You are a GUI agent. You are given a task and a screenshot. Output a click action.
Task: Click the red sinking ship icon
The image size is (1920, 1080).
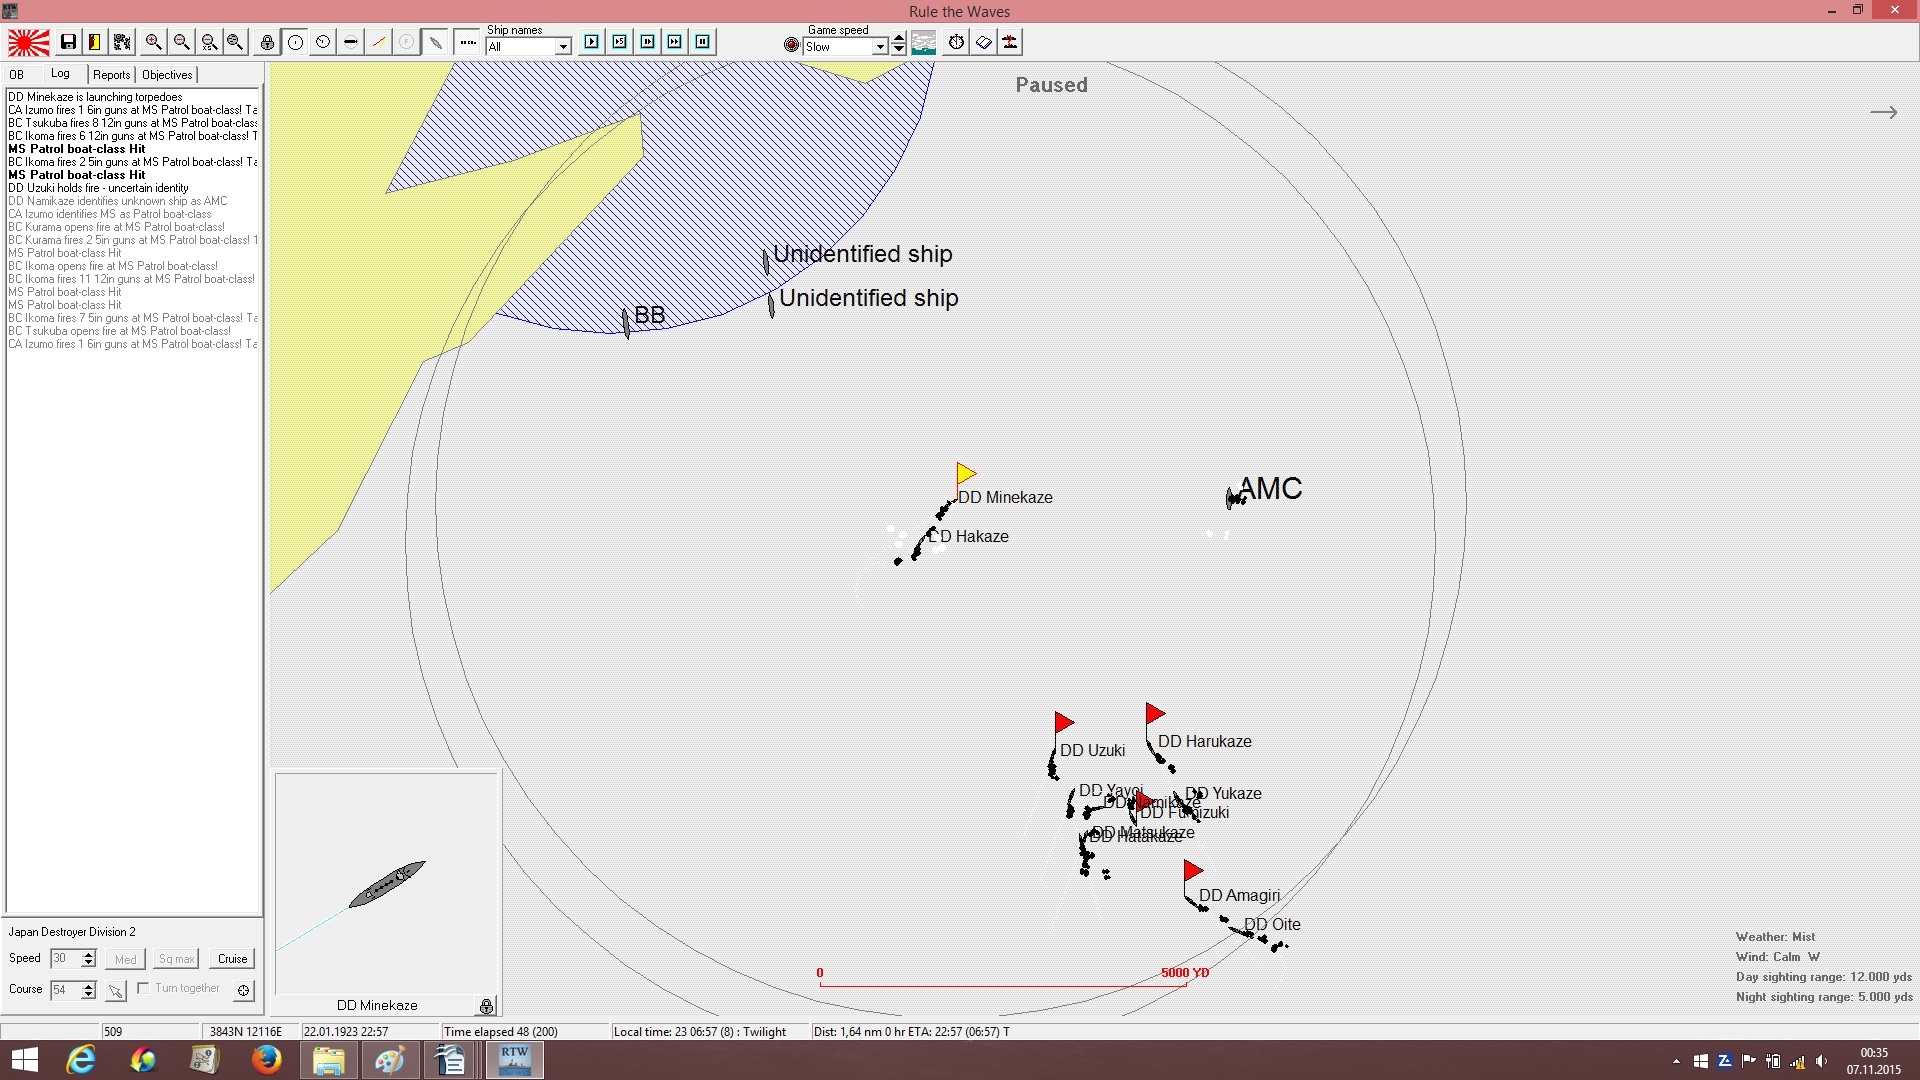coord(1011,42)
